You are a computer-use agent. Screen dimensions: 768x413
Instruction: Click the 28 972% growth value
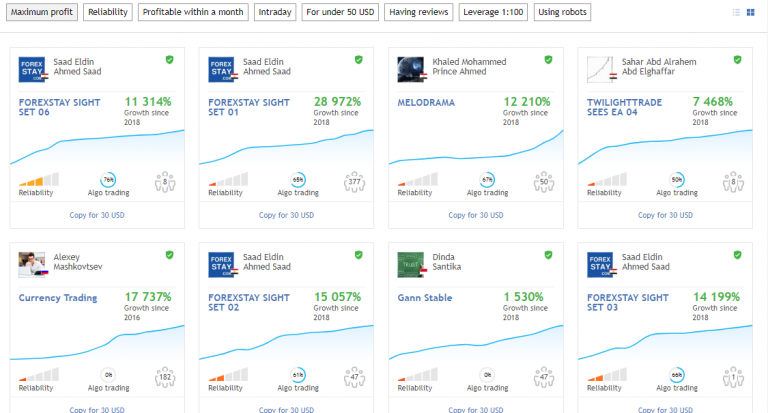337,102
